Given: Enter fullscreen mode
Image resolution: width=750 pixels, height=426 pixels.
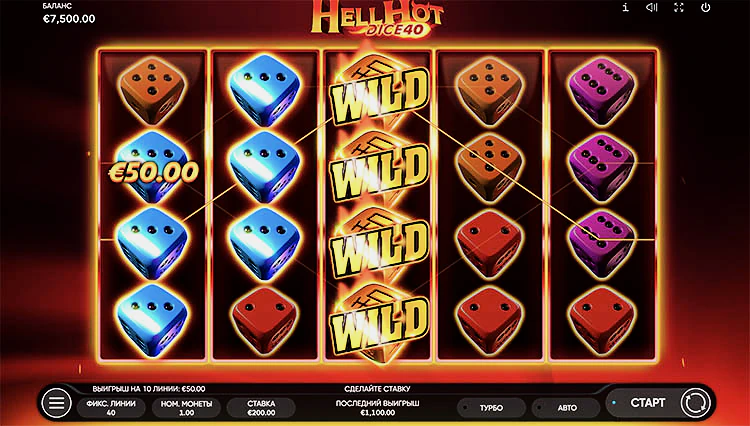Looking at the screenshot, I should click(x=679, y=8).
